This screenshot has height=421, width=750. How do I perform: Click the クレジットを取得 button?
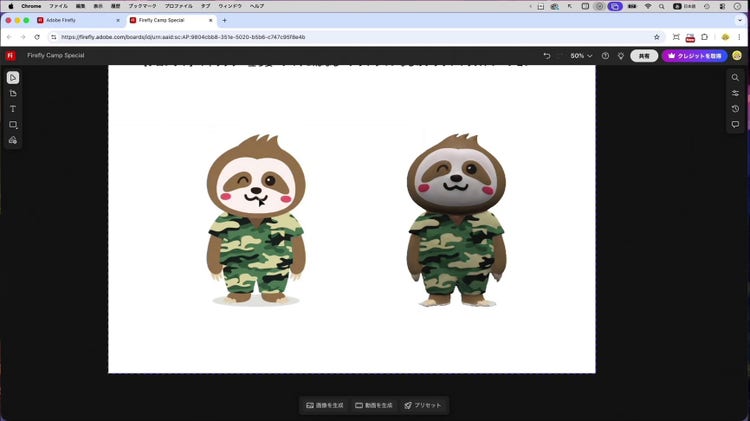695,56
